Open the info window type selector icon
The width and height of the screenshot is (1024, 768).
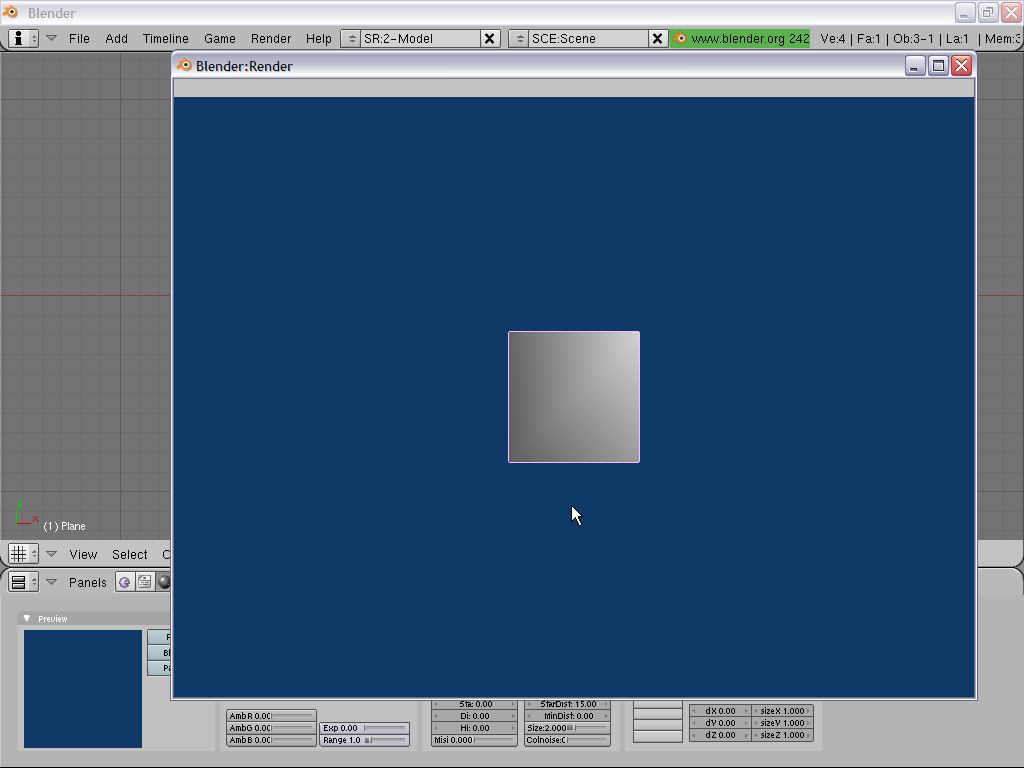(23, 38)
